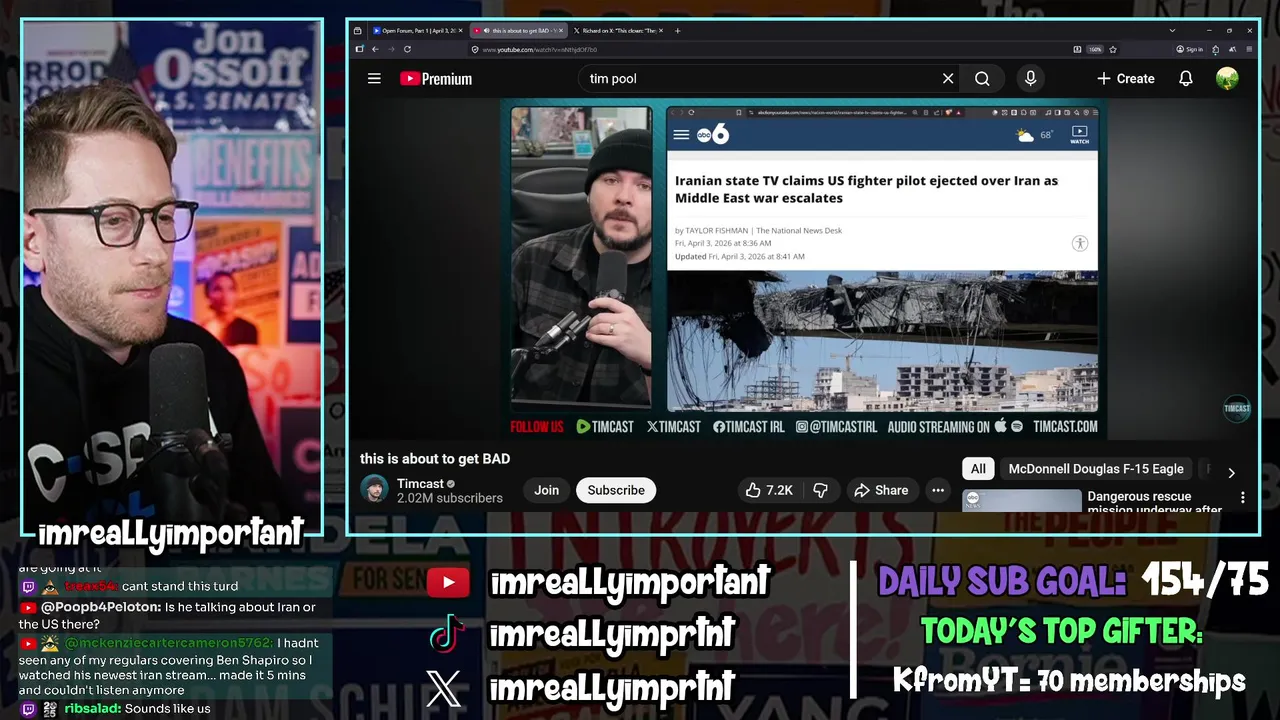Toggle the browser sidebar icon
Screen dimensions: 1280x720
pyautogui.click(x=359, y=49)
